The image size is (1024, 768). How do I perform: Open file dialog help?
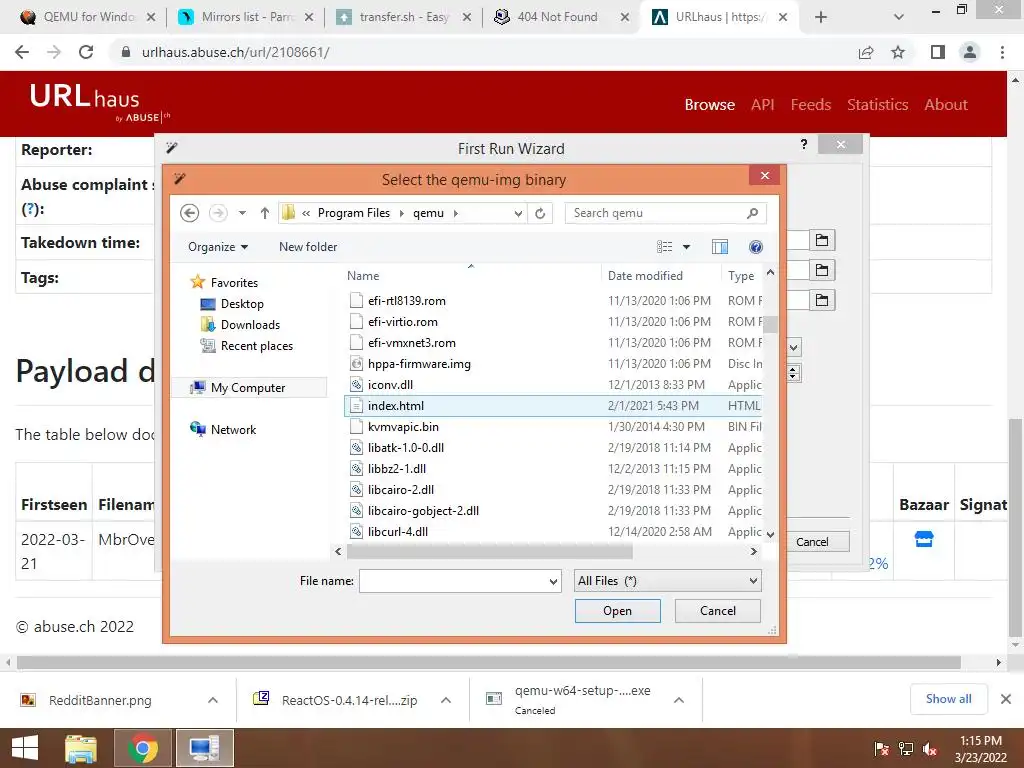click(756, 247)
